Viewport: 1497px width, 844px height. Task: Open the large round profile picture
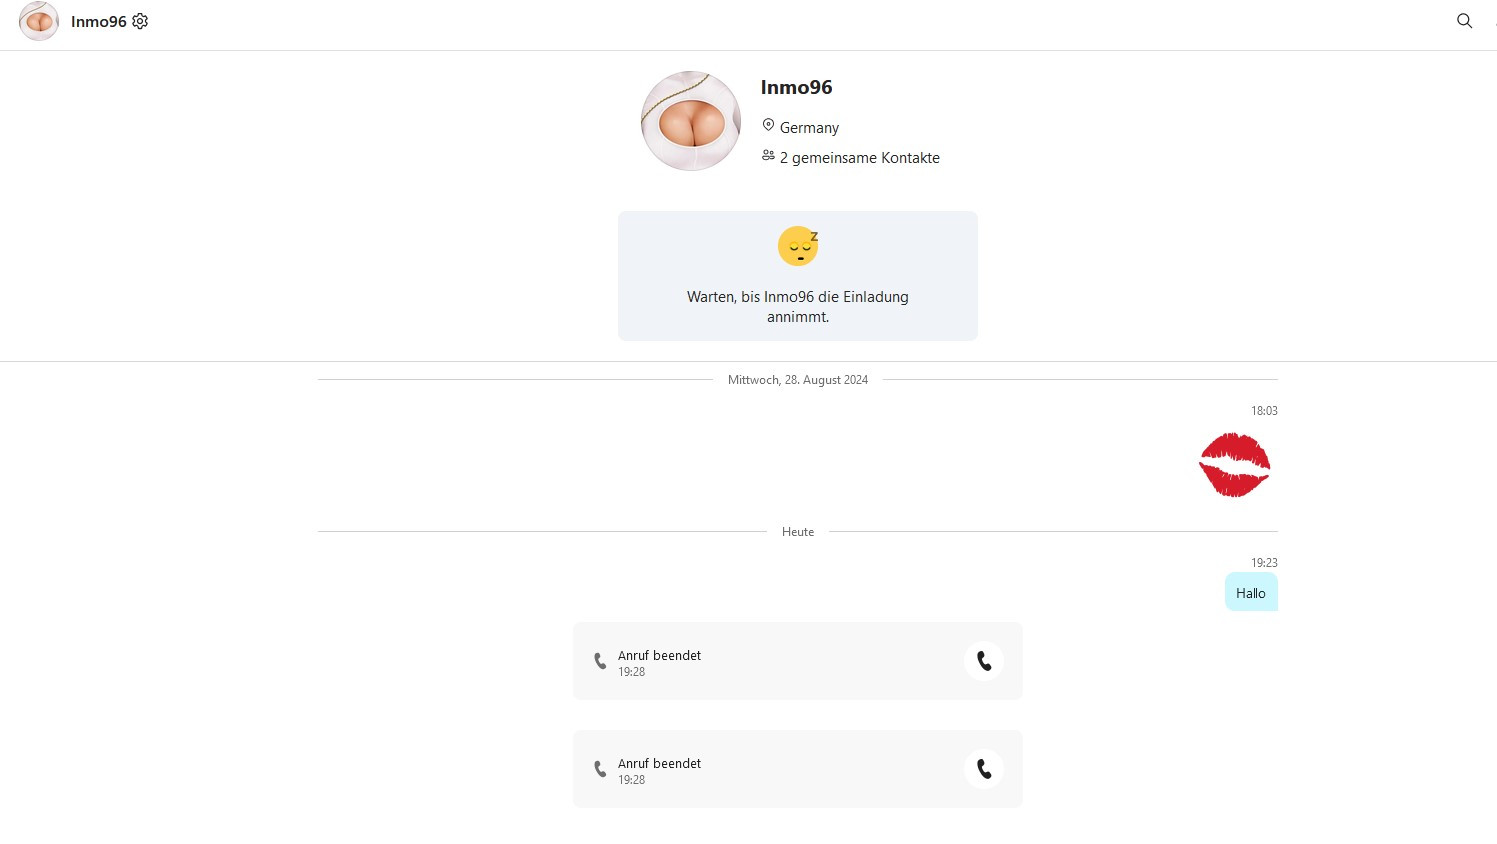(x=691, y=121)
